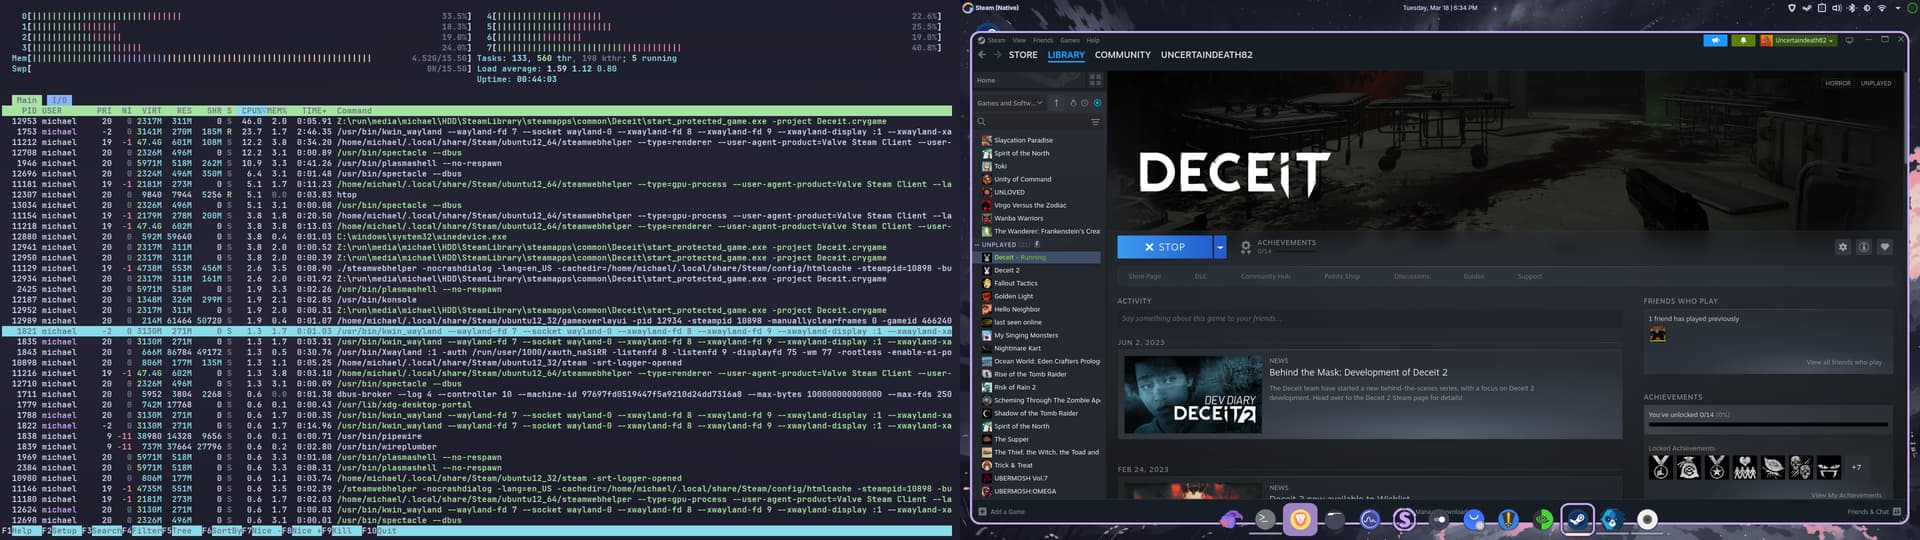Toggle htop Tree view in footer
This screenshot has width=1920, height=540.
tap(183, 531)
